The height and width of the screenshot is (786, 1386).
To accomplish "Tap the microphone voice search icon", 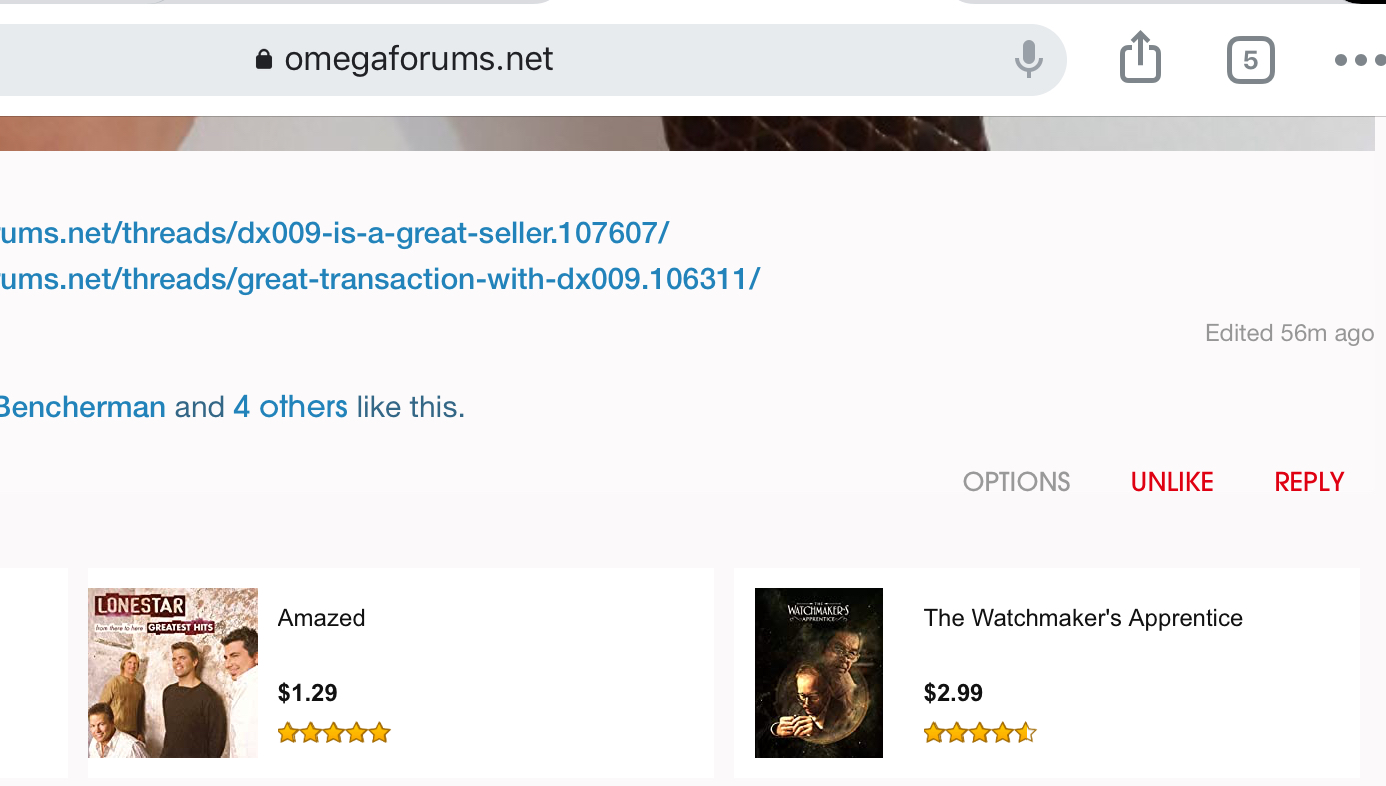I will pos(1028,59).
